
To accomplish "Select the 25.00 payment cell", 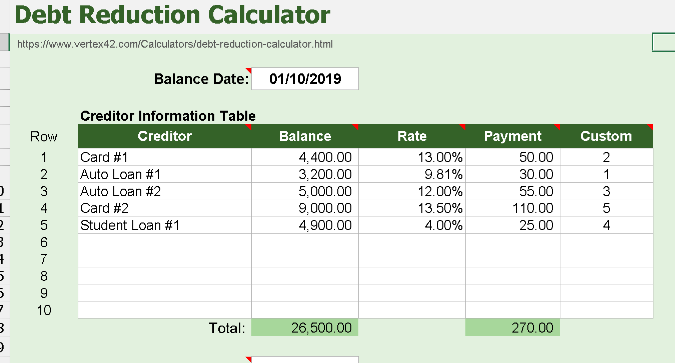I will tap(513, 225).
